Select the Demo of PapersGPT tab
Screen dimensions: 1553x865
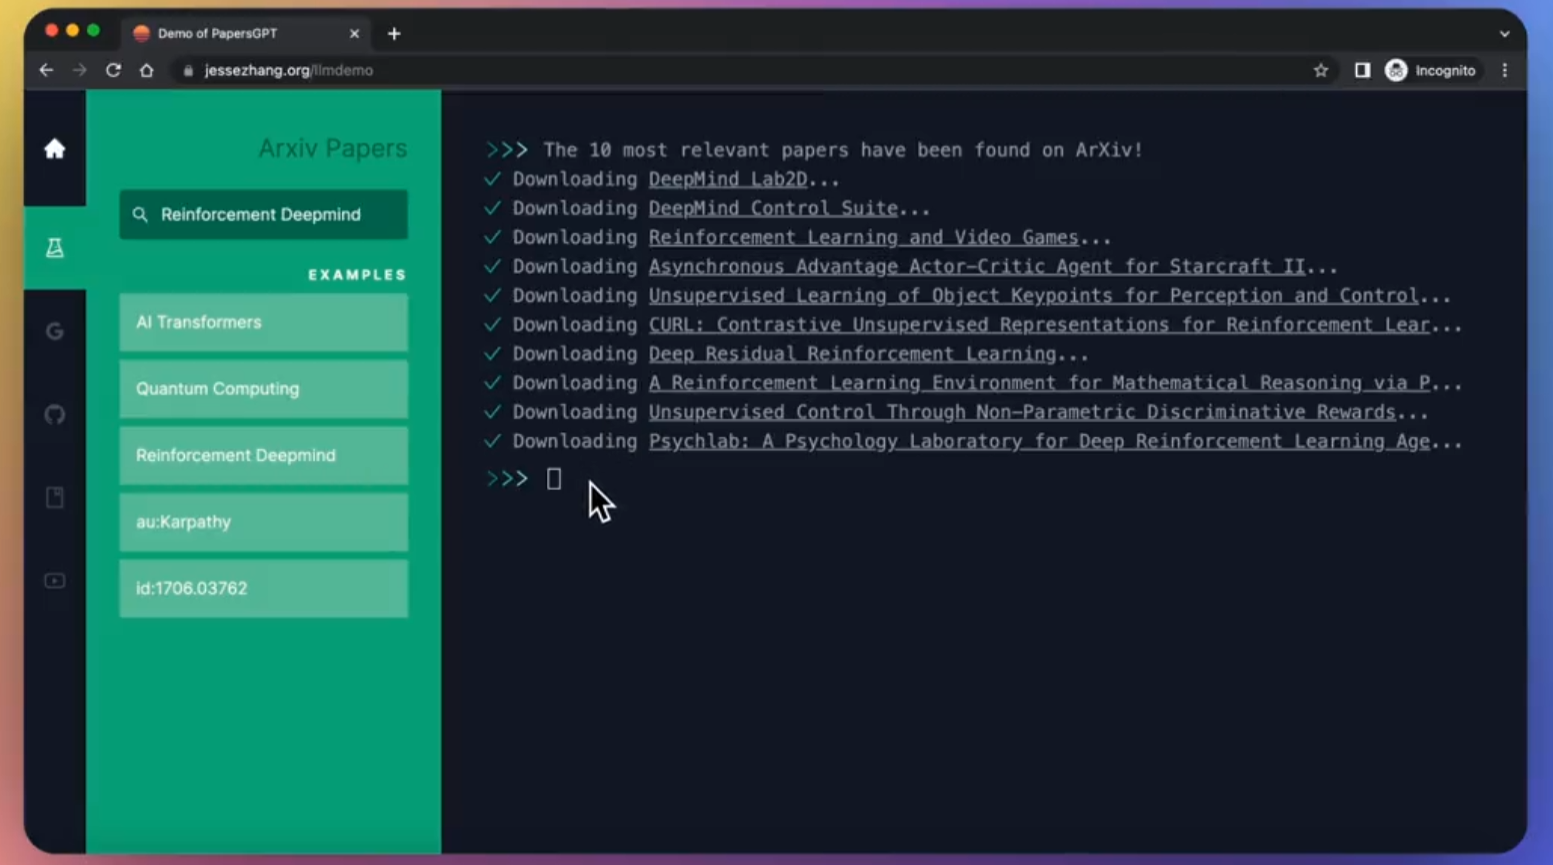(x=245, y=34)
